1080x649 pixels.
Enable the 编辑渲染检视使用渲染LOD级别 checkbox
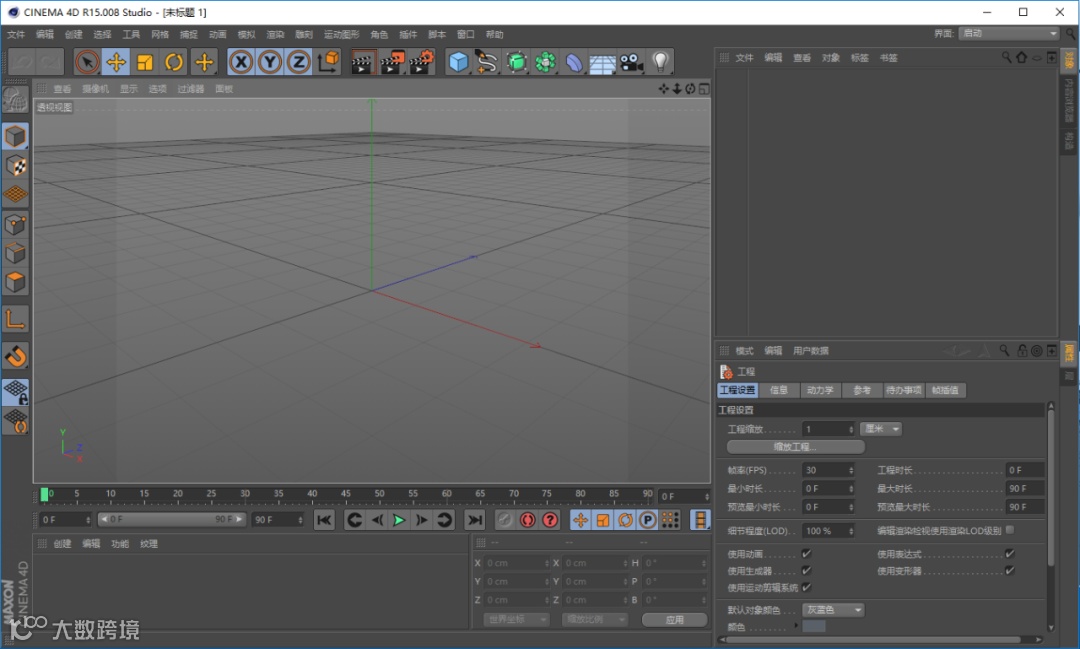point(1009,530)
